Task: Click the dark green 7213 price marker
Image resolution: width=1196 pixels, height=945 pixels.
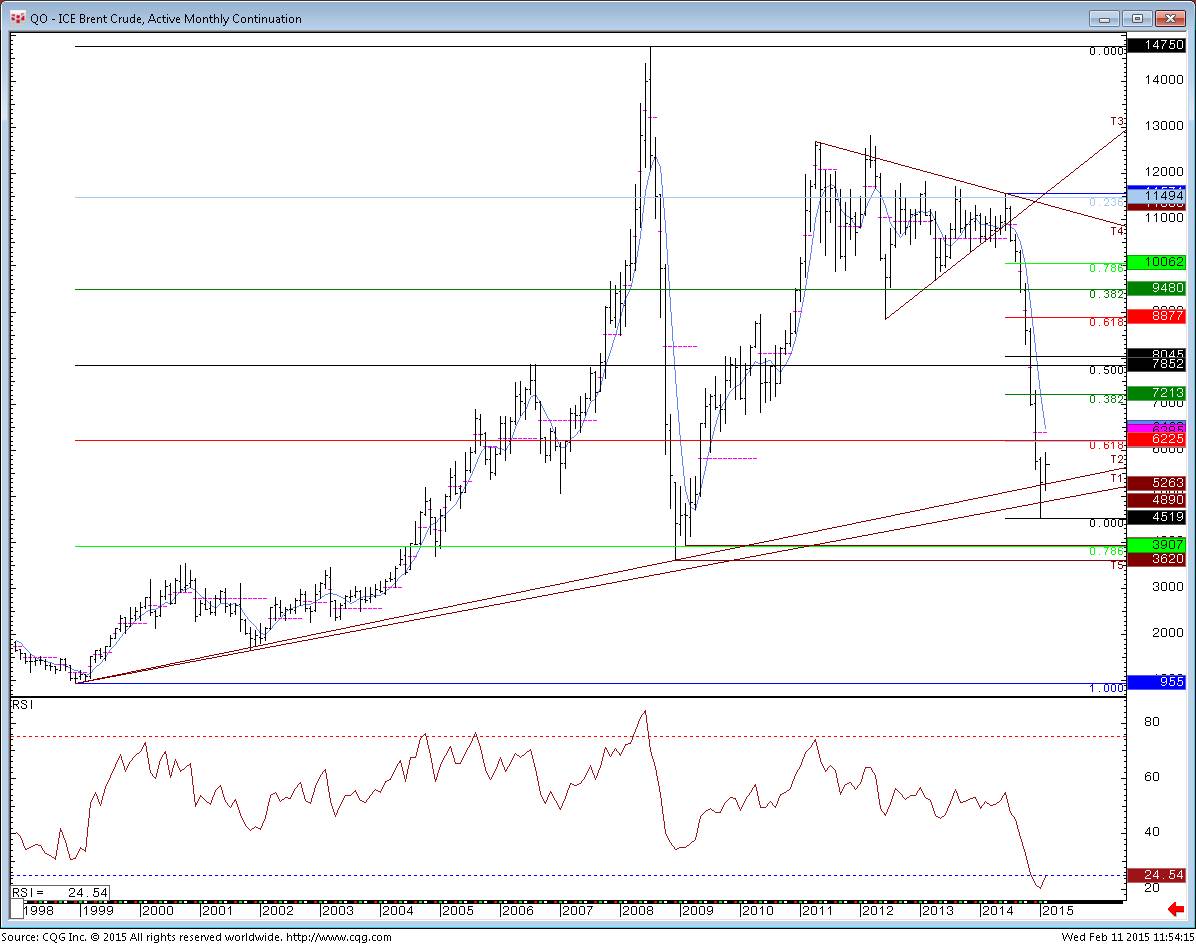Action: [x=1156, y=394]
